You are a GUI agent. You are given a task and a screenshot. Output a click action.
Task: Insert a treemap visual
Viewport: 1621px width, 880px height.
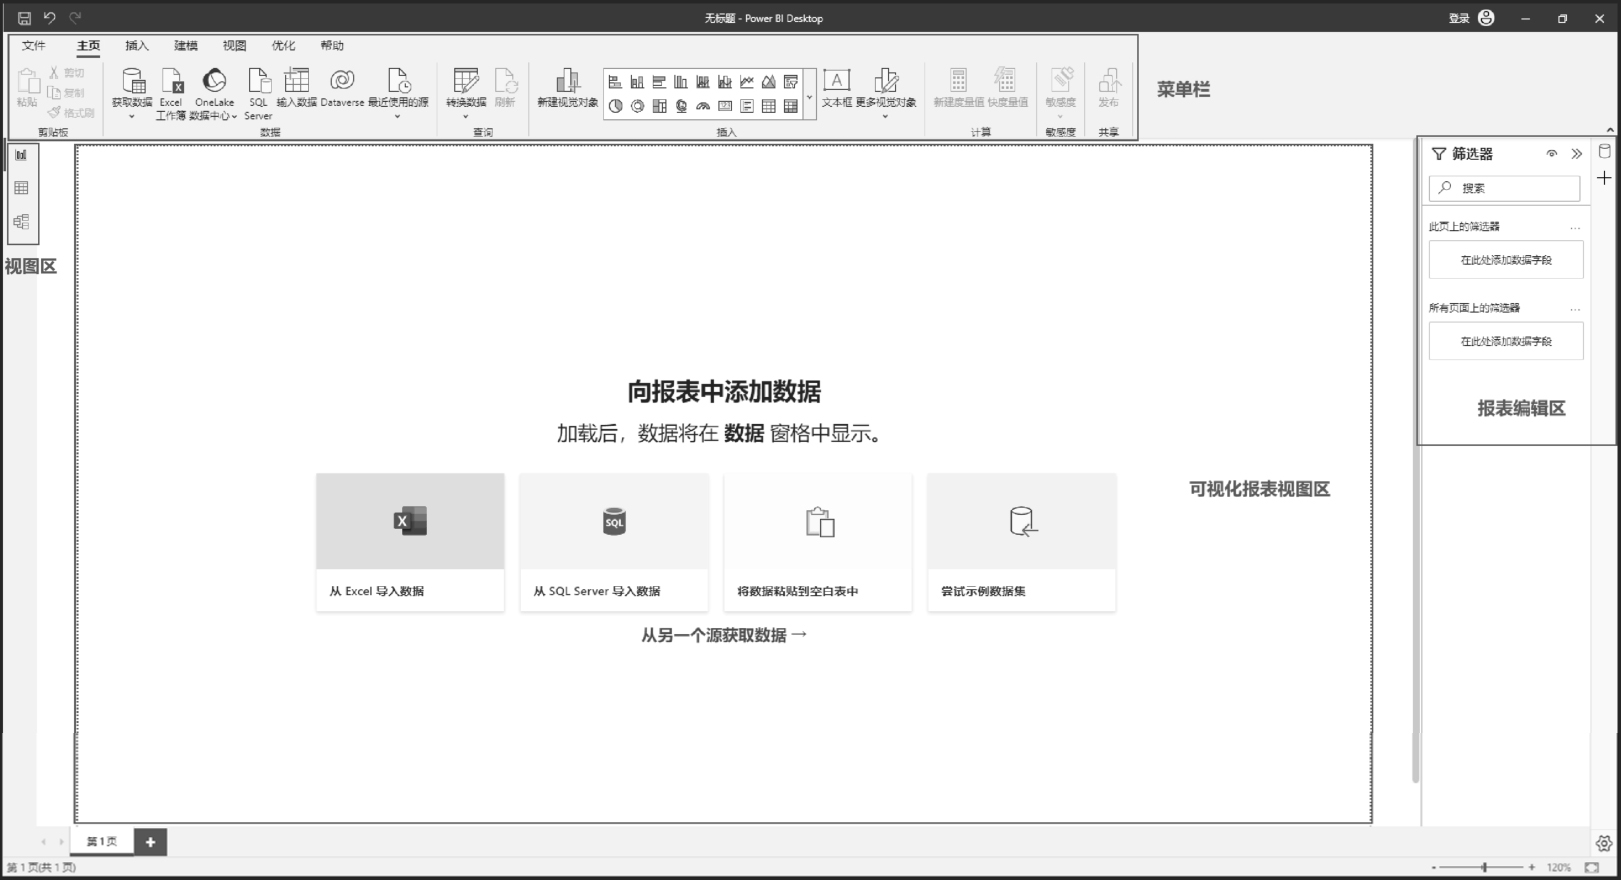click(659, 106)
